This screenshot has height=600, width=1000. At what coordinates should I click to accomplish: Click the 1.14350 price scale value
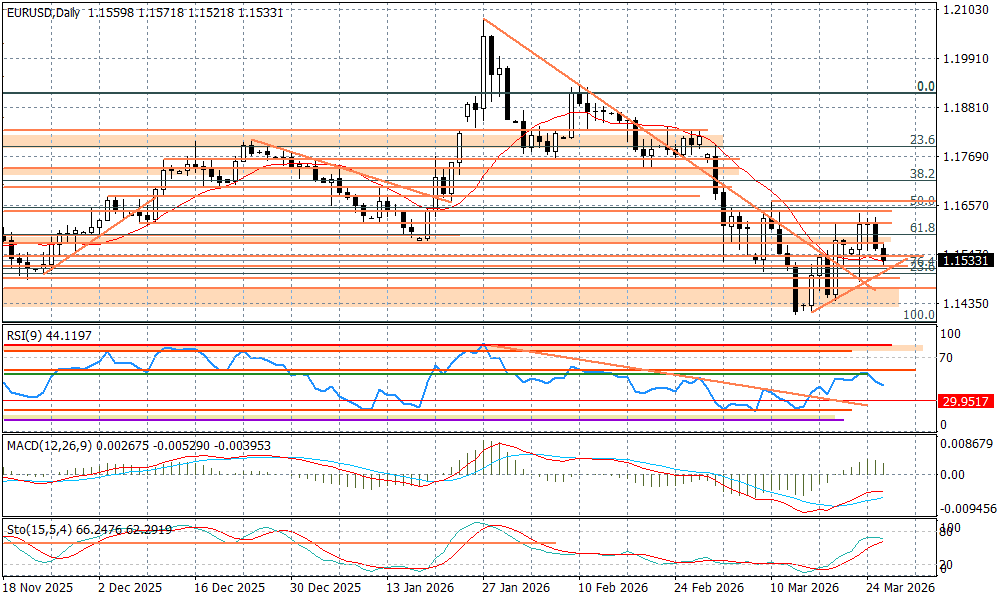(x=966, y=303)
